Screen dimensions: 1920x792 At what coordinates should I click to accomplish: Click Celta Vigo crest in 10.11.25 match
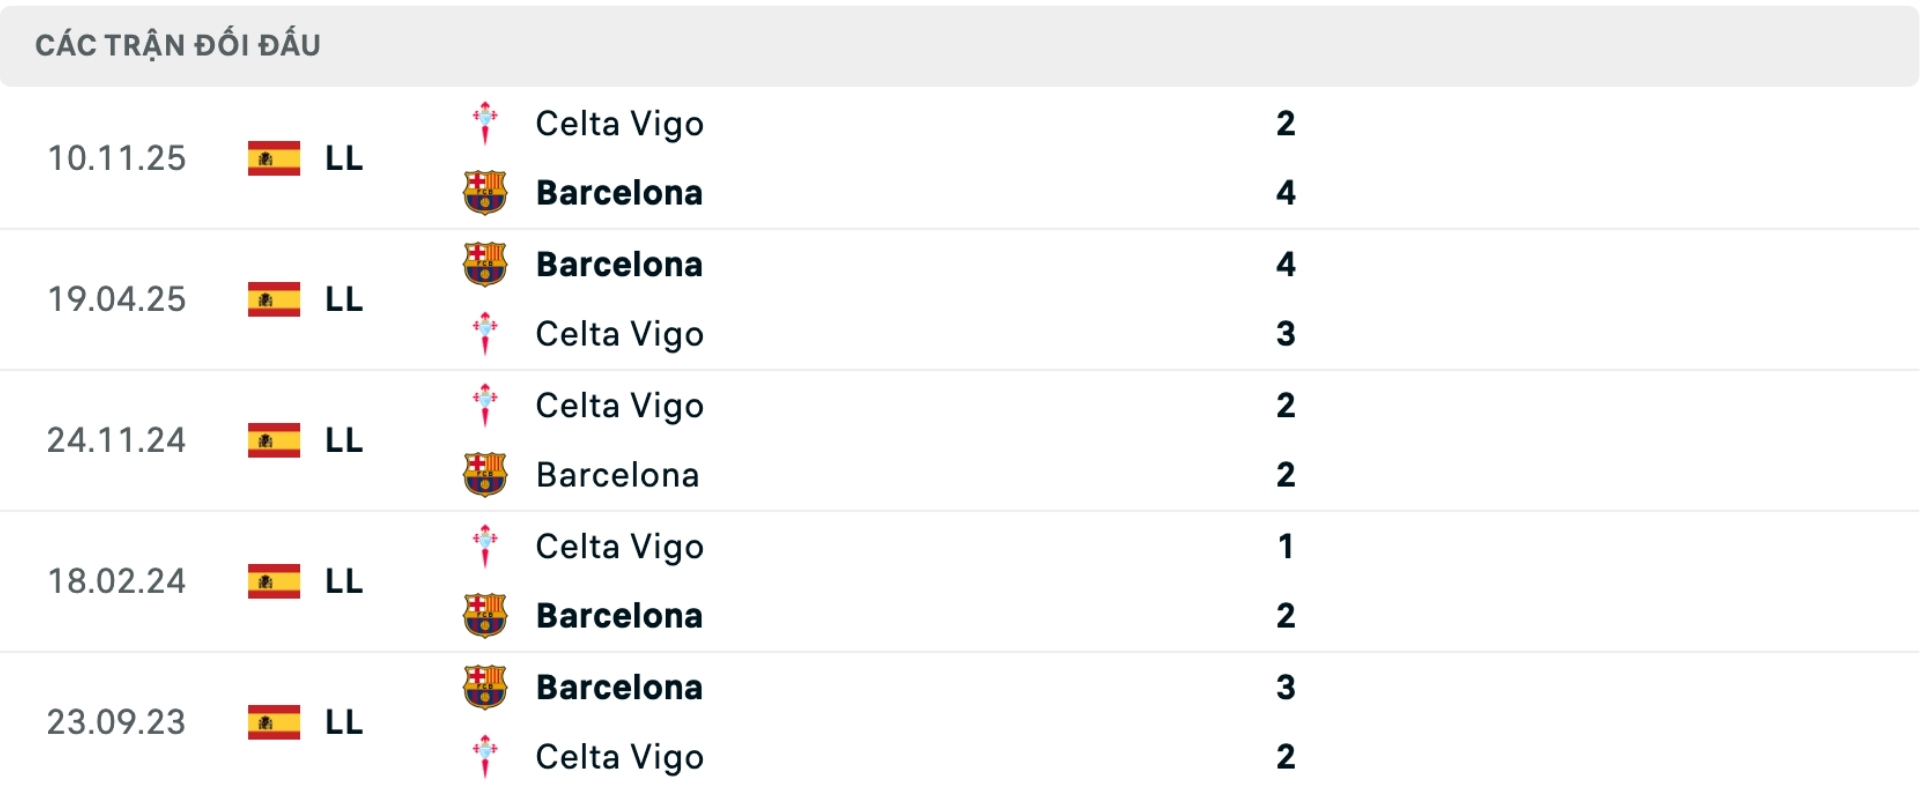point(485,124)
